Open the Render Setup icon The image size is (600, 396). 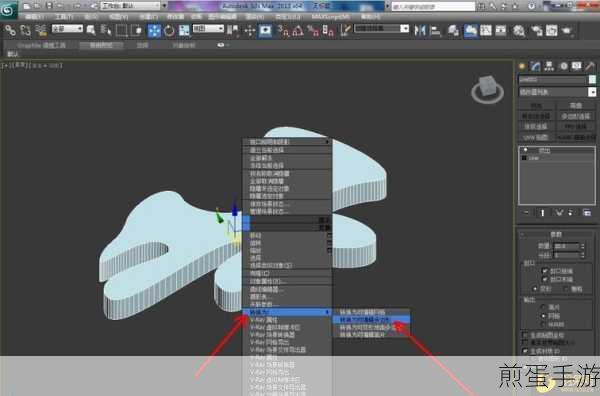pyautogui.click(x=536, y=30)
